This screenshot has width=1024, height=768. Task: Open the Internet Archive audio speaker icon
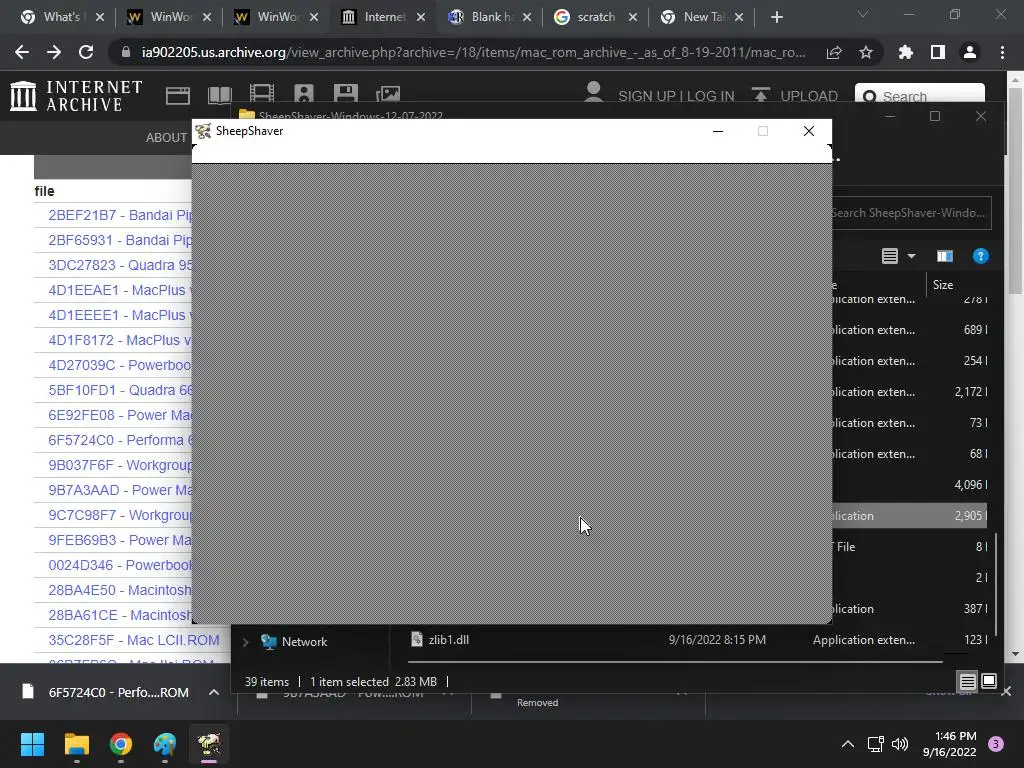coord(304,94)
